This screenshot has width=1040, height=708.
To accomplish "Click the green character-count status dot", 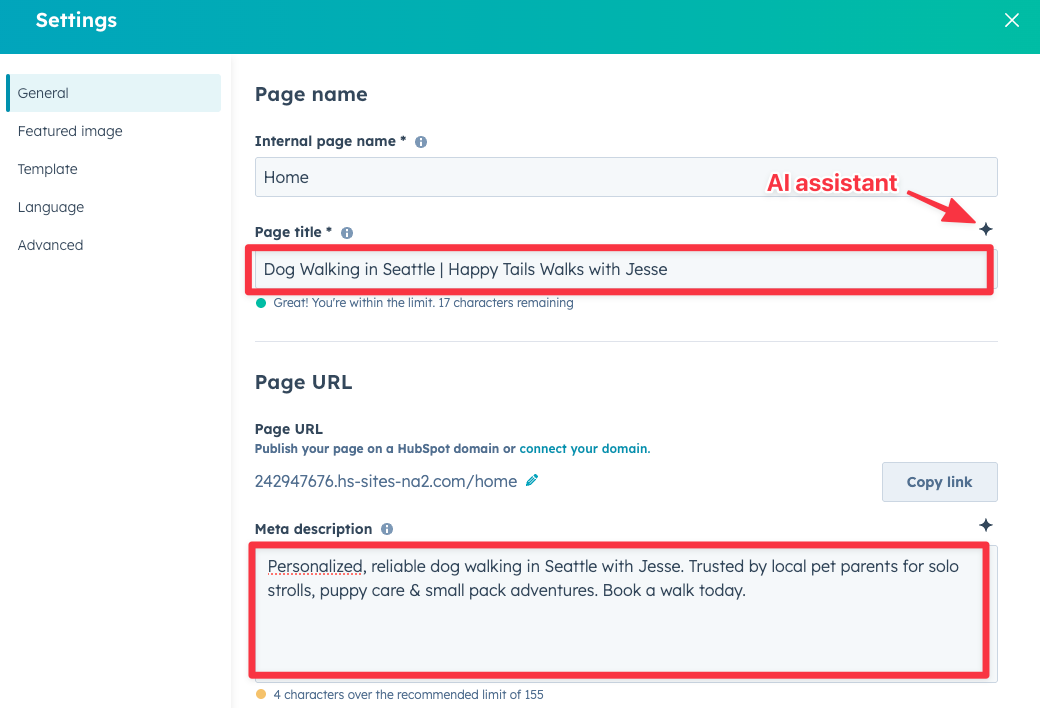I will [262, 302].
